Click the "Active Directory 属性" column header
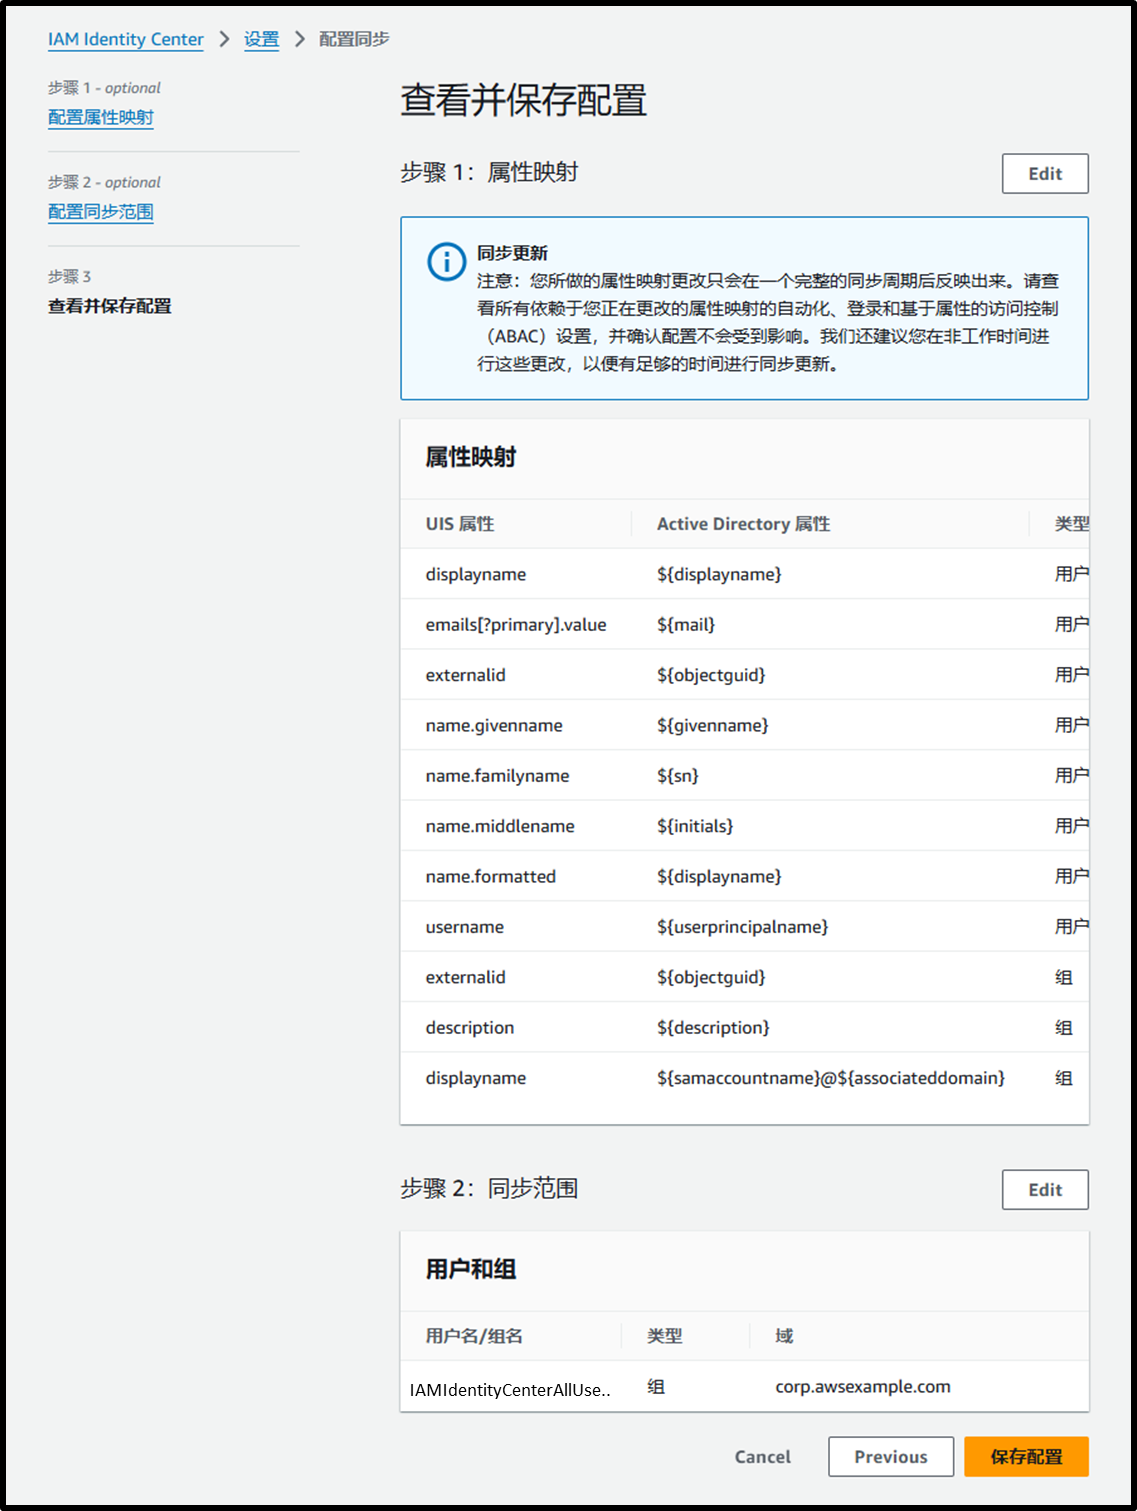The height and width of the screenshot is (1511, 1137). pyautogui.click(x=744, y=524)
